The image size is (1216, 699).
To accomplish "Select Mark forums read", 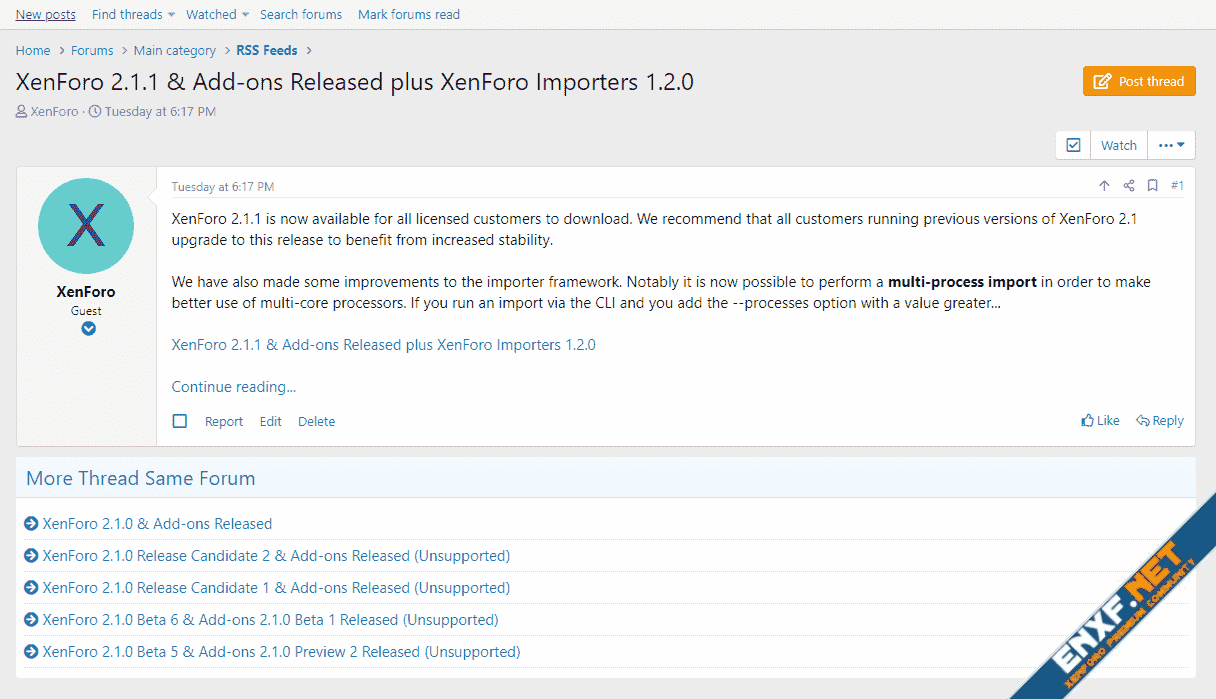I will 409,14.
